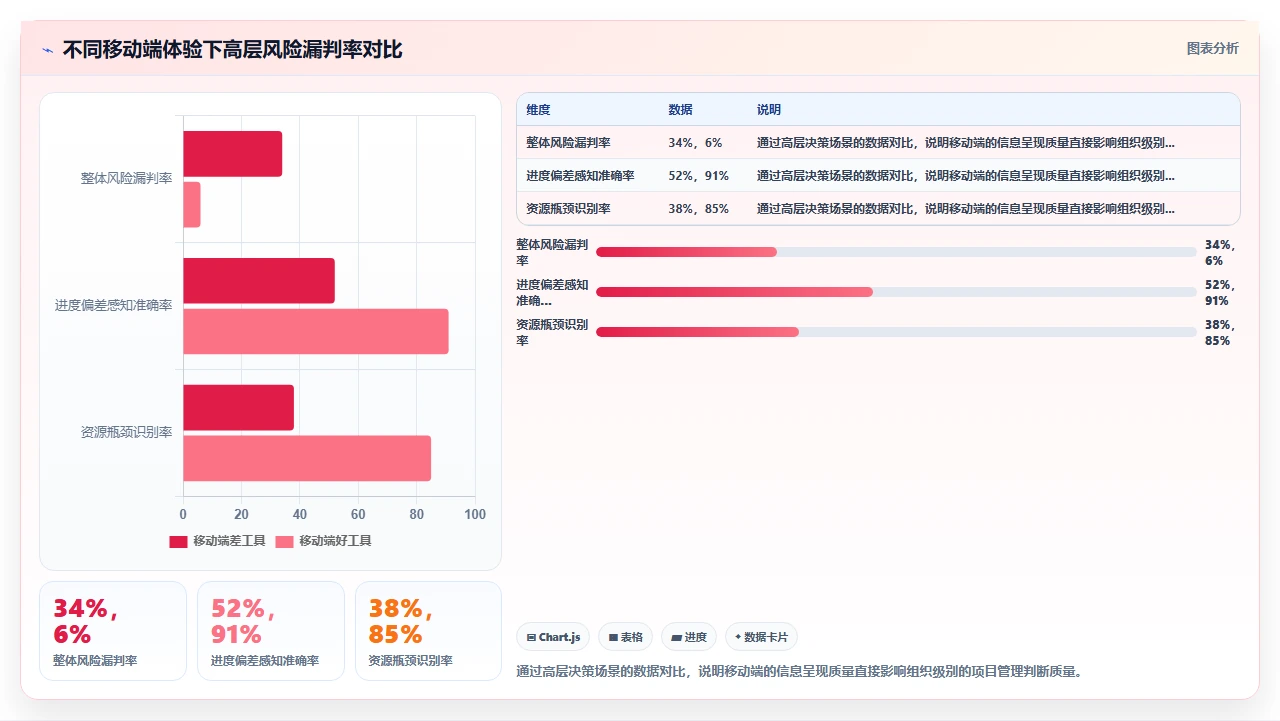This screenshot has width=1280, height=721.
Task: Click the light pink 进度偏差感知准确率 chart bar
Action: tap(316, 331)
